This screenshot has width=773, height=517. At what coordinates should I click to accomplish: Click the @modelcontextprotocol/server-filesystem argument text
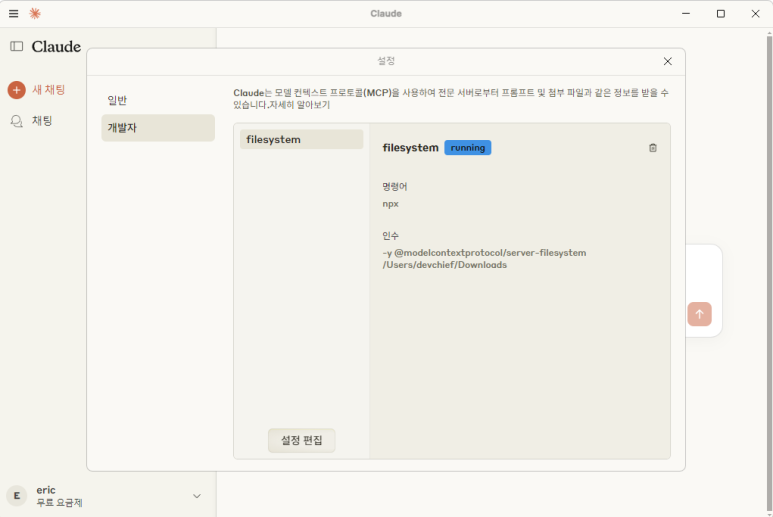[x=490, y=253]
